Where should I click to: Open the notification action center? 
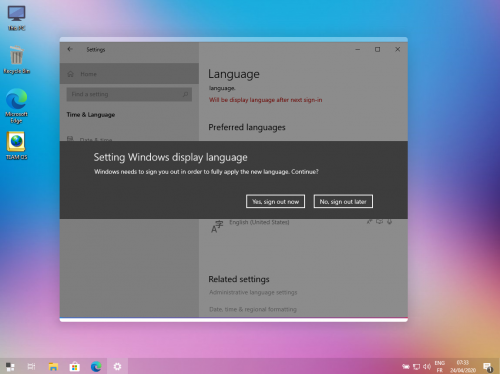[488, 367]
